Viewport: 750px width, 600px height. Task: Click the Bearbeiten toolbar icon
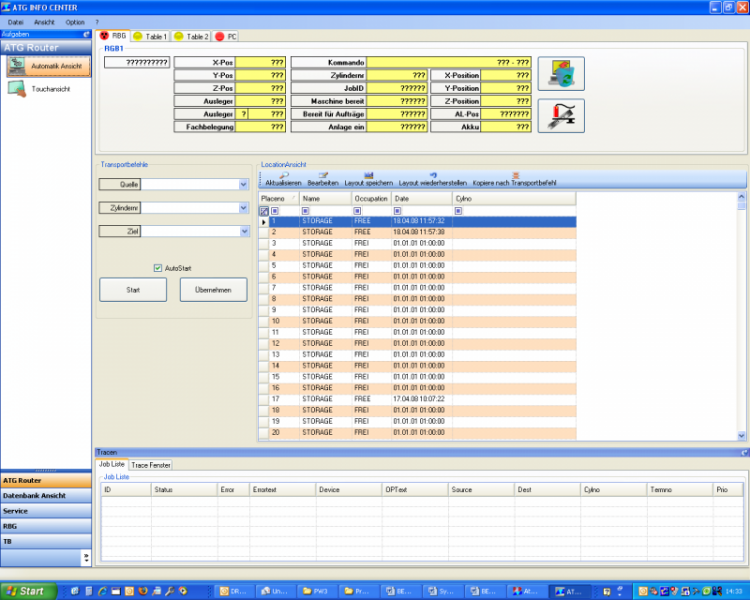coord(322,175)
